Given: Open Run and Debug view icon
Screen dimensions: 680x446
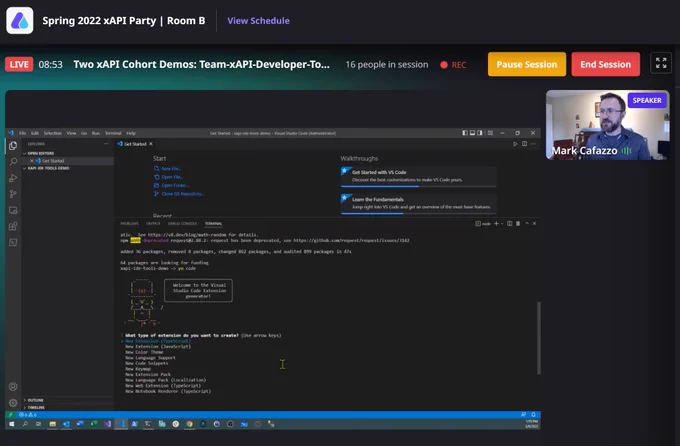Looking at the screenshot, I should [13, 178].
